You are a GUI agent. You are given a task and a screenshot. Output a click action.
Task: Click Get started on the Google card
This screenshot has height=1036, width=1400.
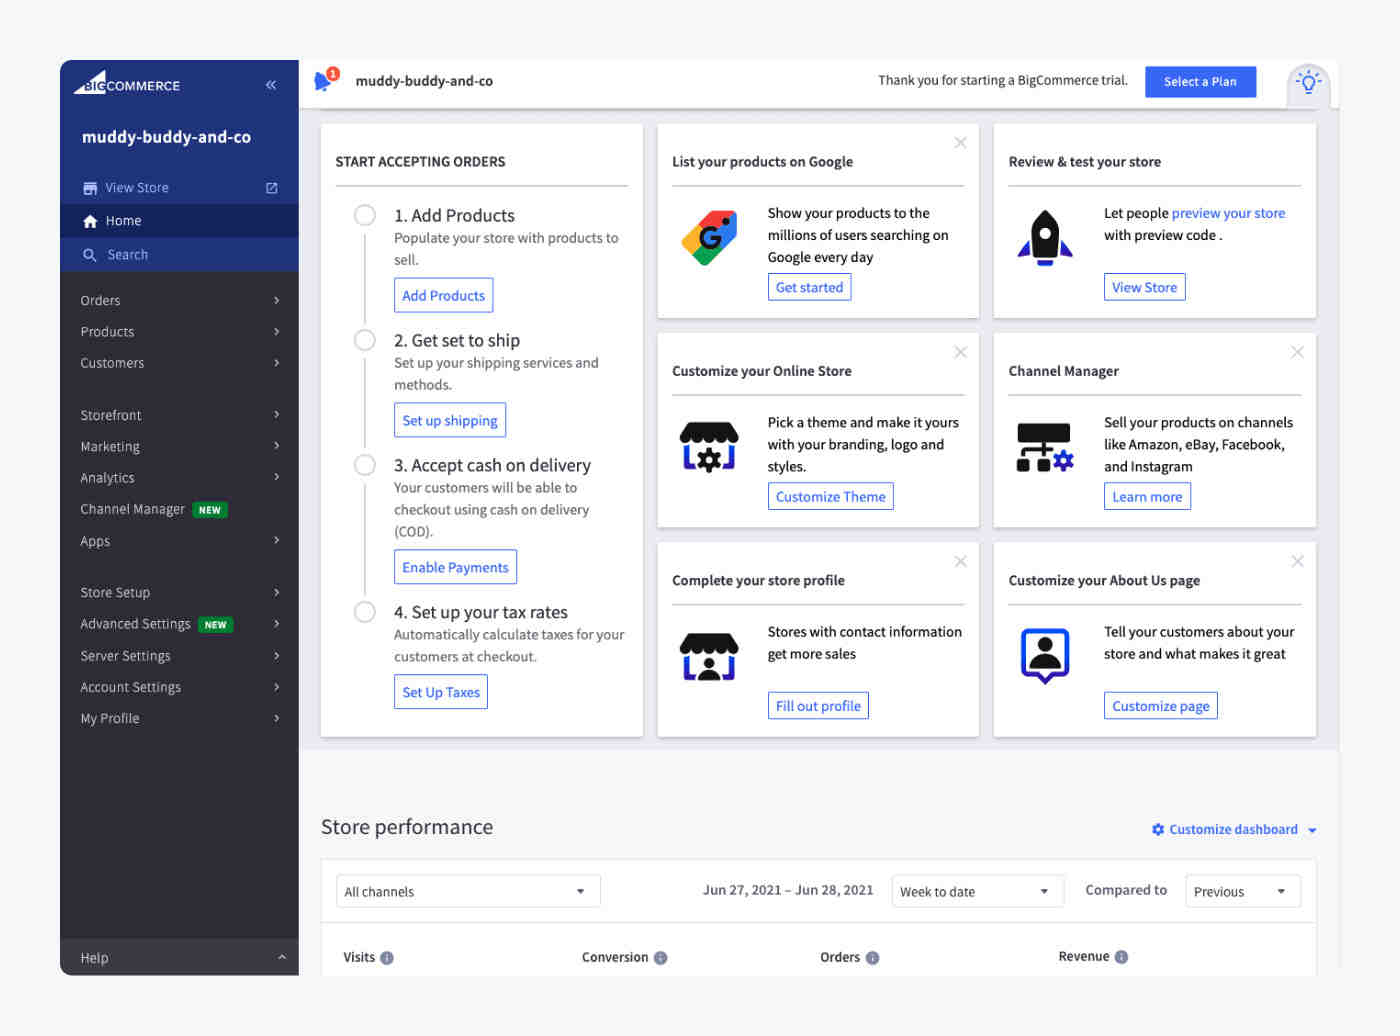[809, 287]
